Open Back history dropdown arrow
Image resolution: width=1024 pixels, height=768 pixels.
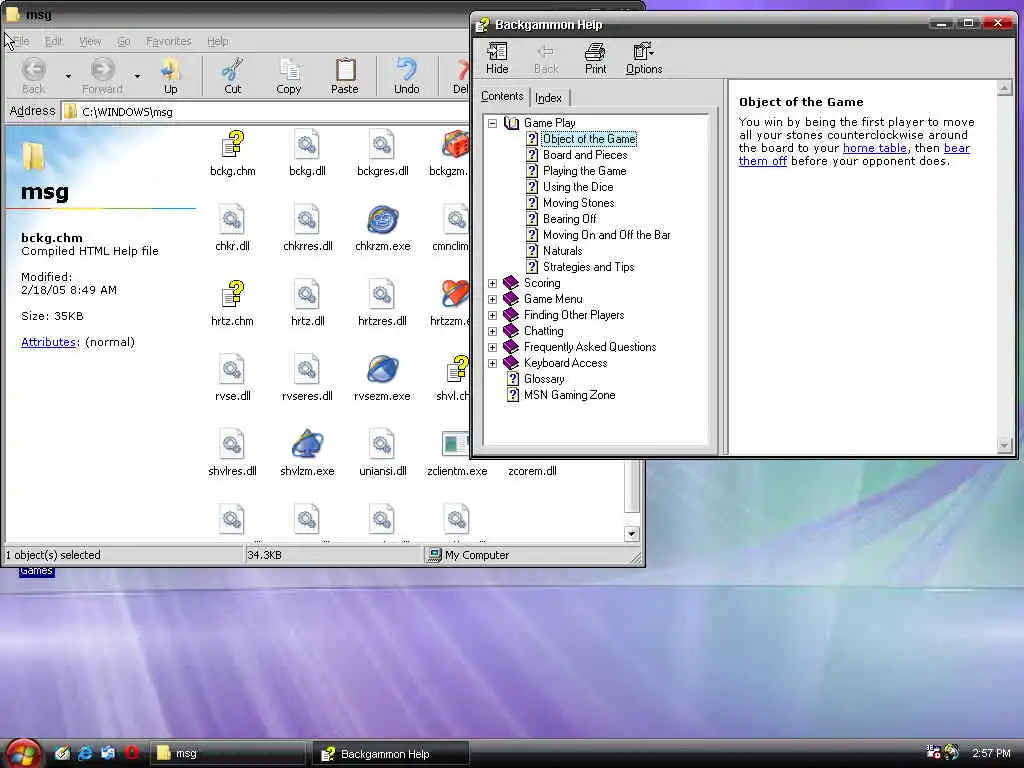68,76
